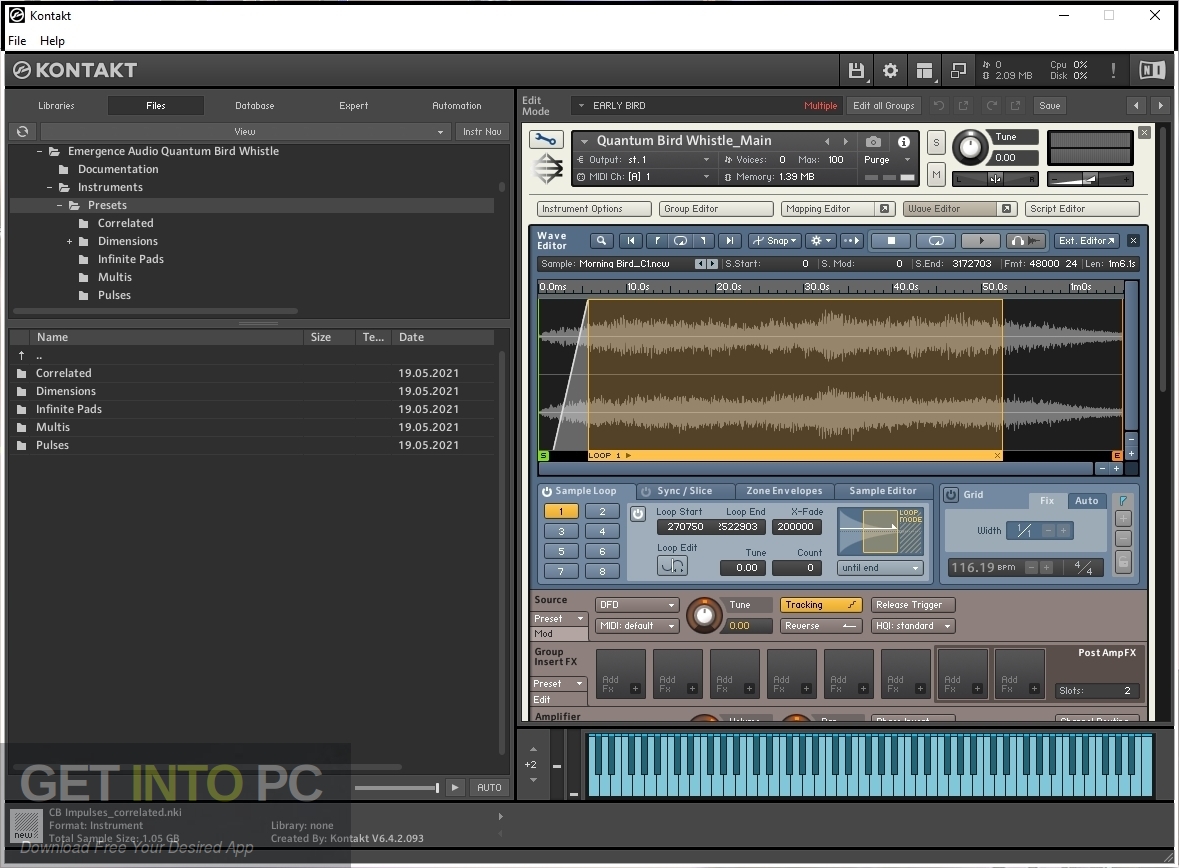The image size is (1179, 868).
Task: Open wave editor gear command menu
Action: click(820, 241)
